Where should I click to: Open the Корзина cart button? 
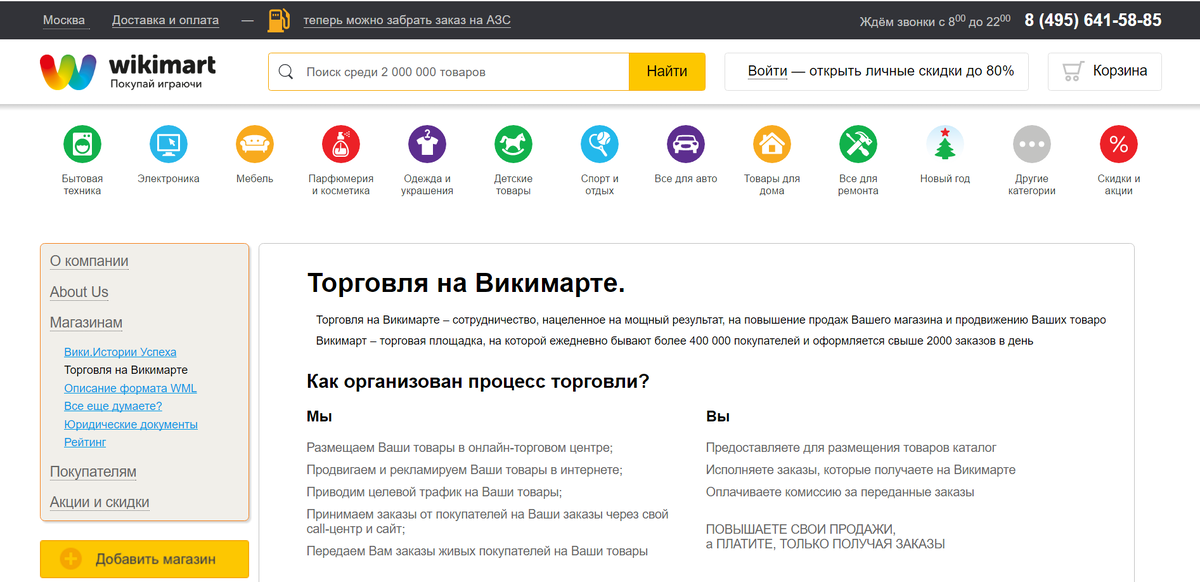[x=1105, y=72]
